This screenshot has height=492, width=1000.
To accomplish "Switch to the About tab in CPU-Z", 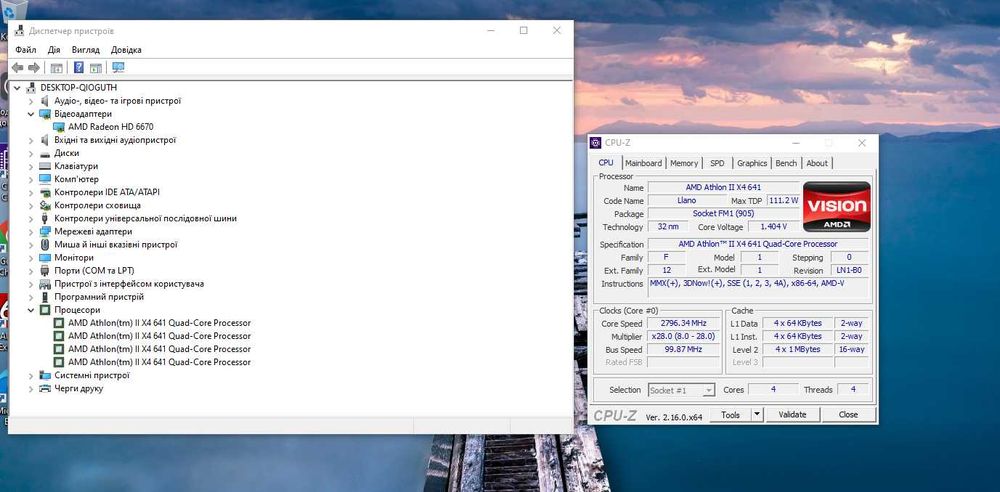I will tap(817, 163).
